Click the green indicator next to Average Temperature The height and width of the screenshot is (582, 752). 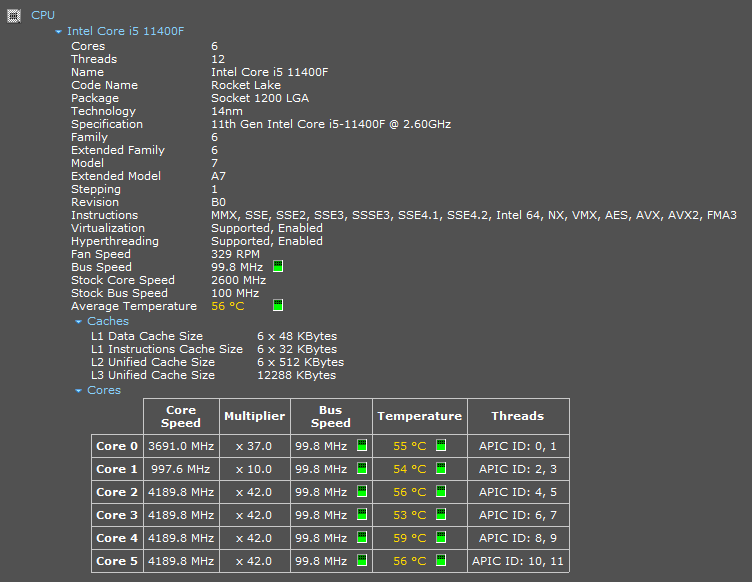[278, 306]
